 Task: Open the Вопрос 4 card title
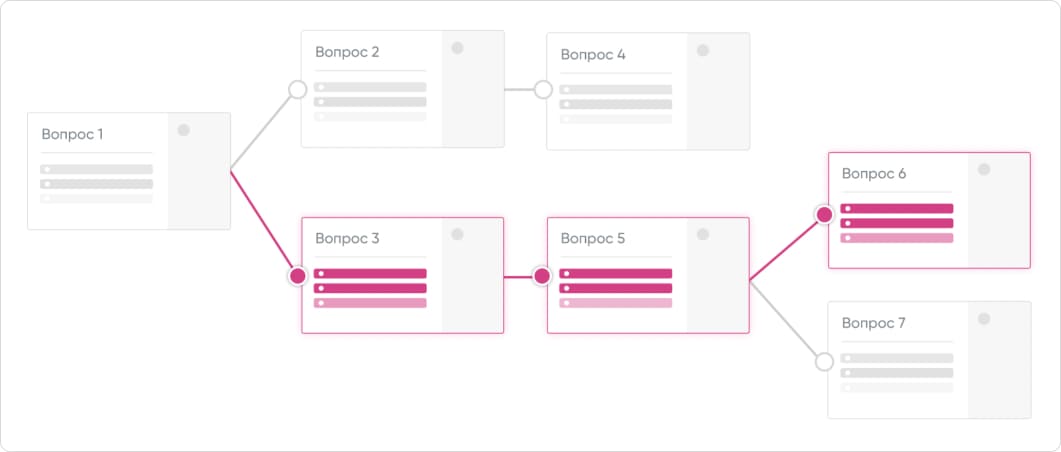593,55
